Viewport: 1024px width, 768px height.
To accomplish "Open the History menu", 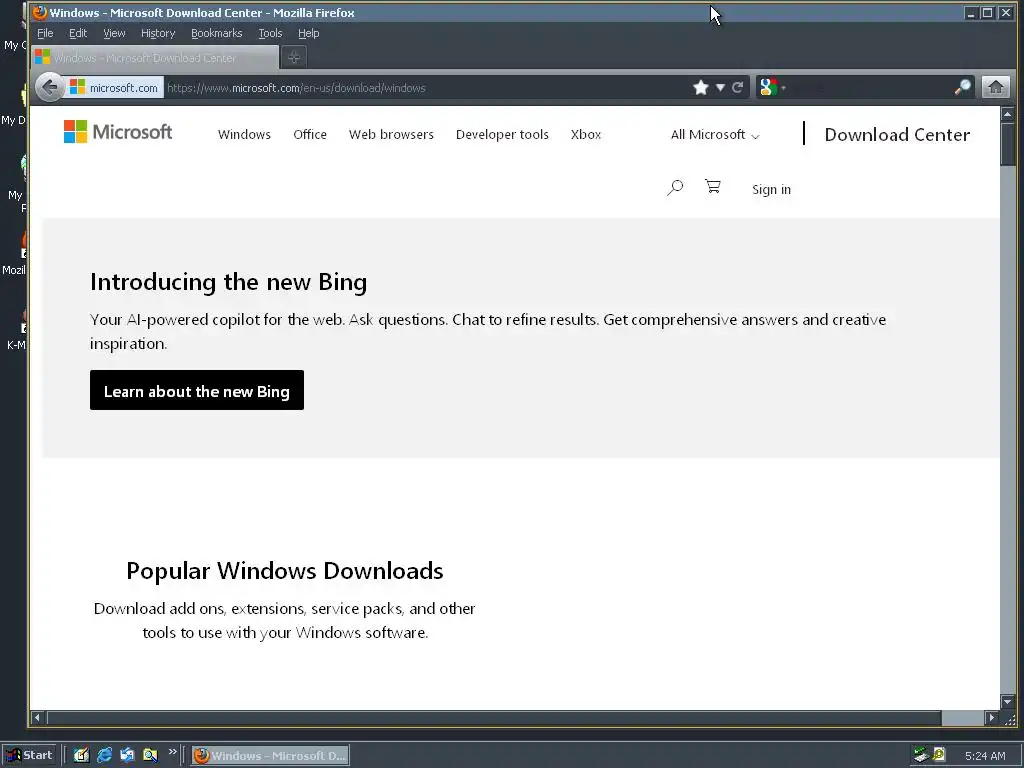I will (158, 33).
